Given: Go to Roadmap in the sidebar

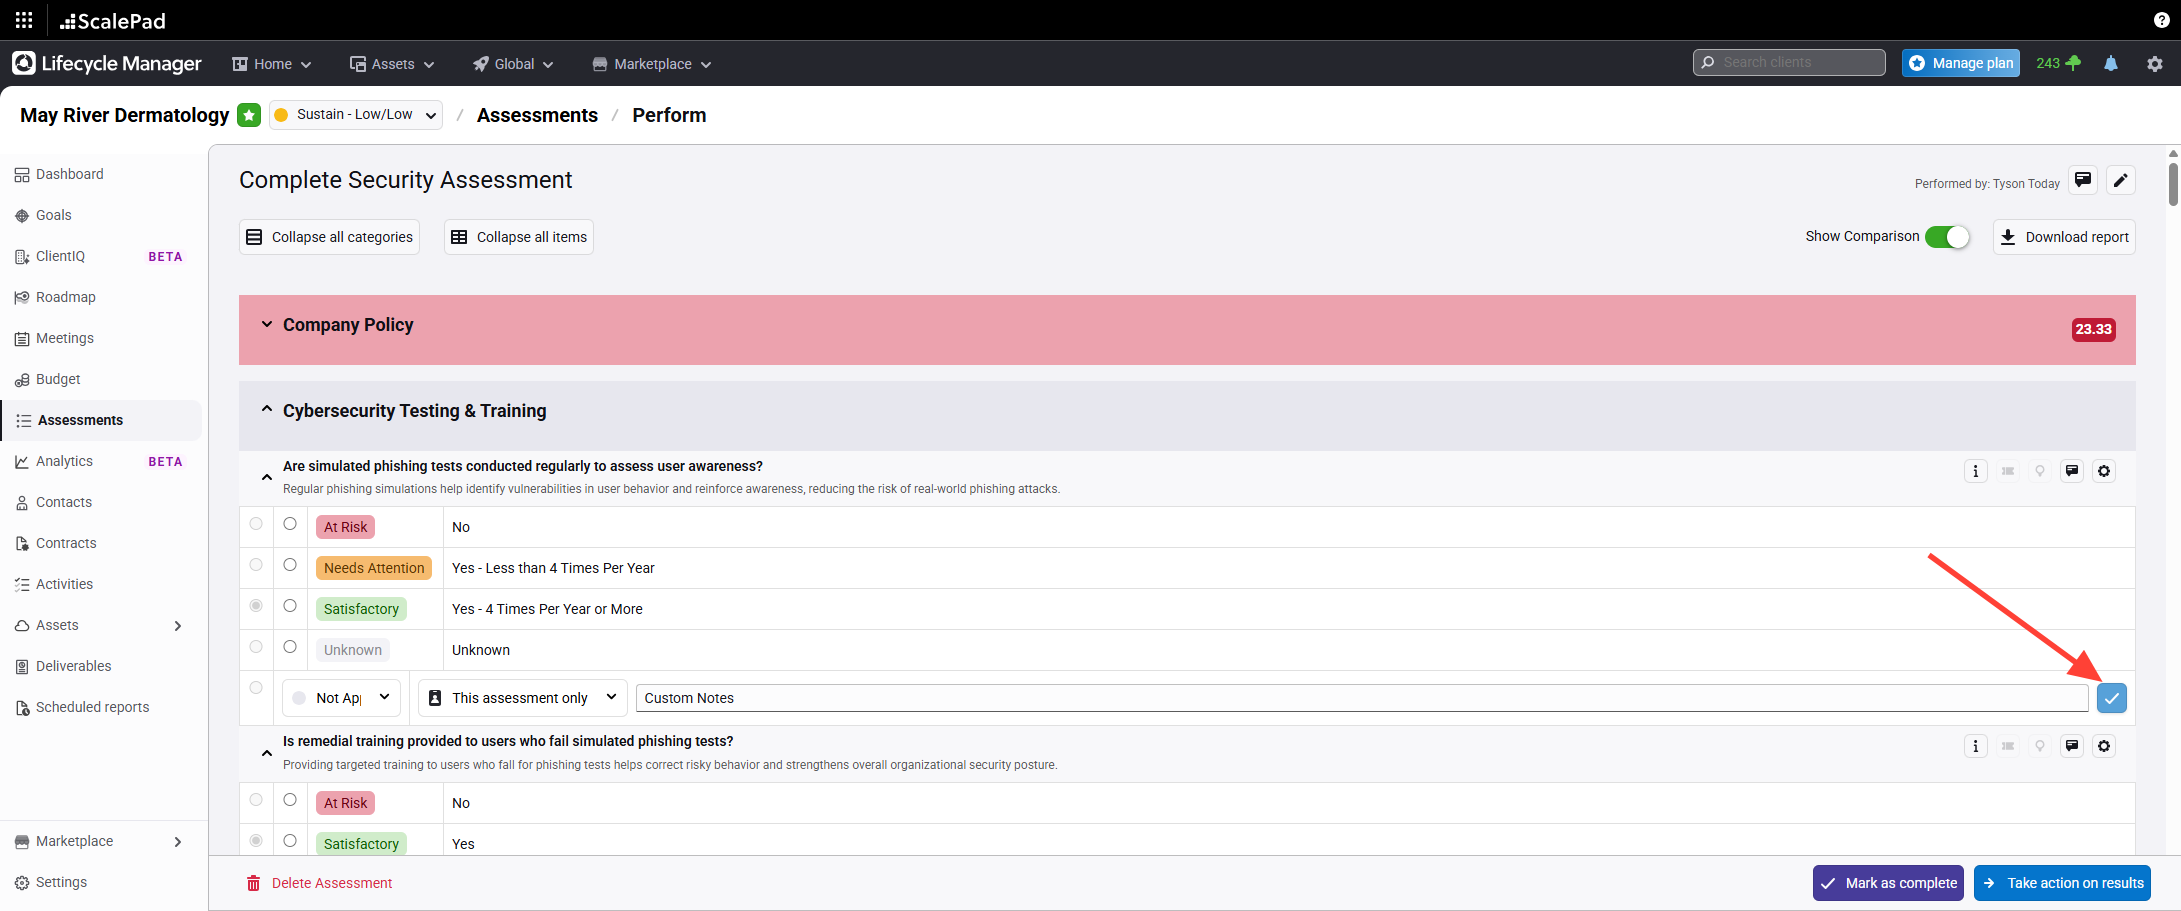Looking at the screenshot, I should tap(66, 297).
